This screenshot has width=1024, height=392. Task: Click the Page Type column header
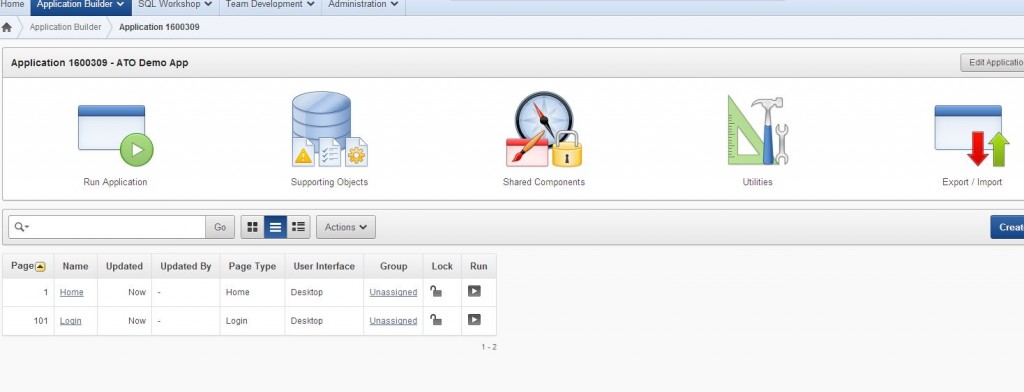pyautogui.click(x=252, y=266)
